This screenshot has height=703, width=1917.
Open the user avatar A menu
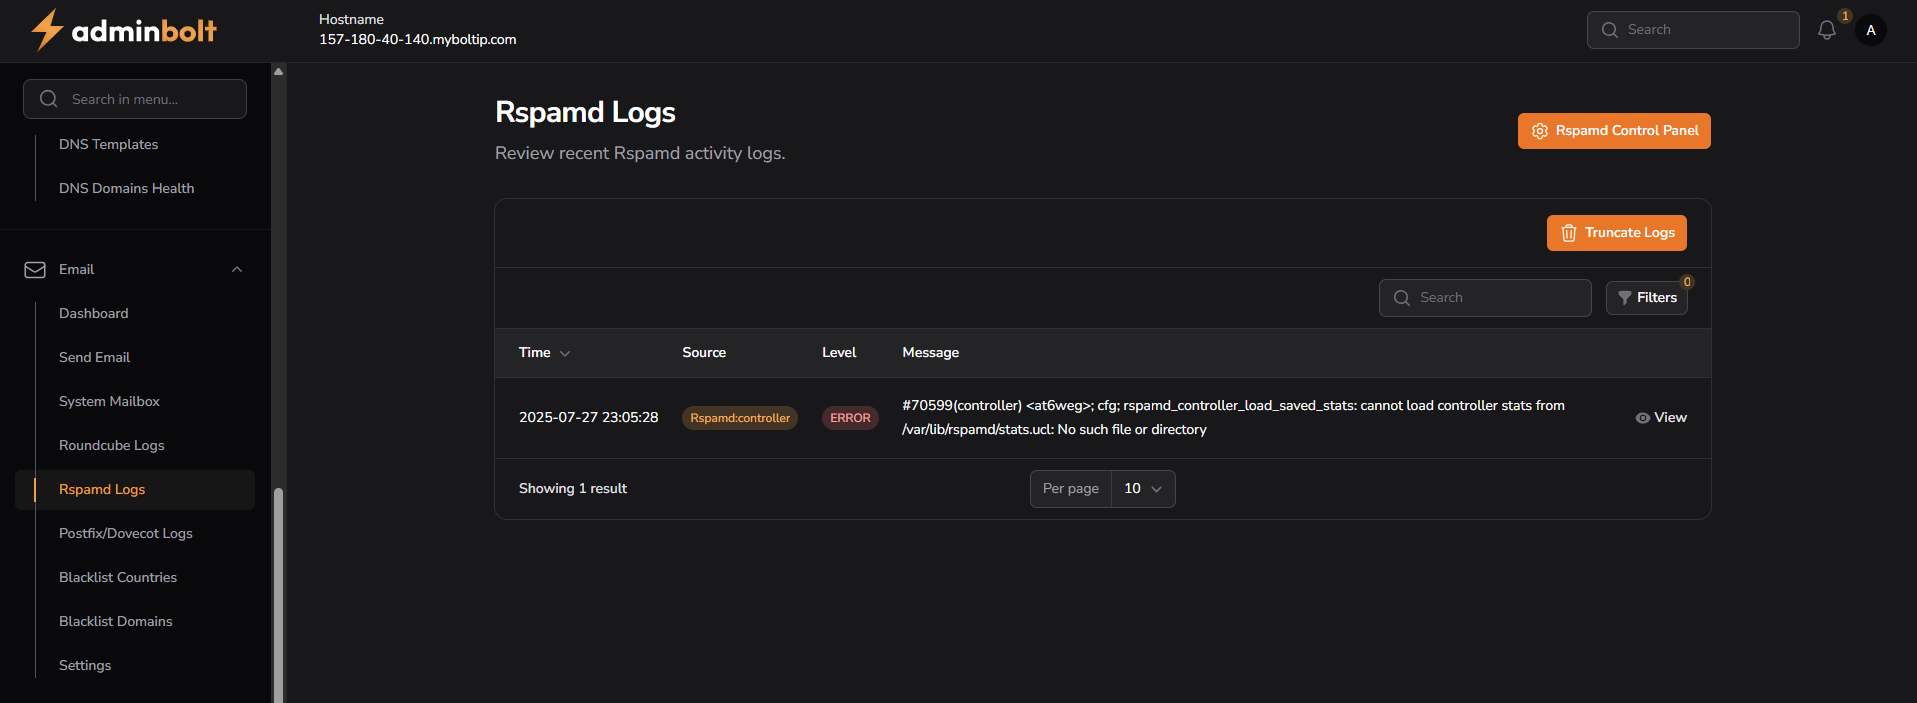click(1871, 30)
